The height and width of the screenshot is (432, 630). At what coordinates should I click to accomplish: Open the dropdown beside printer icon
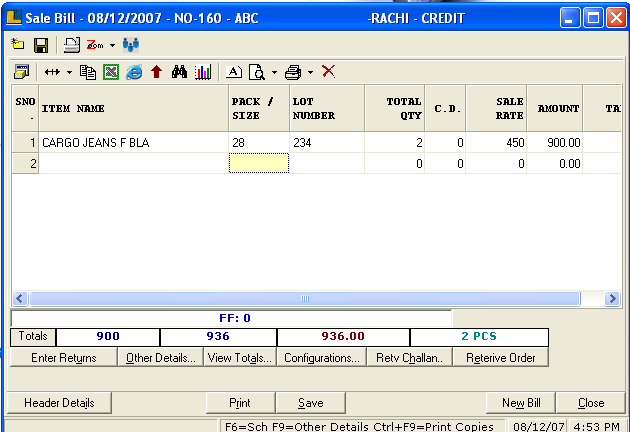pos(311,73)
